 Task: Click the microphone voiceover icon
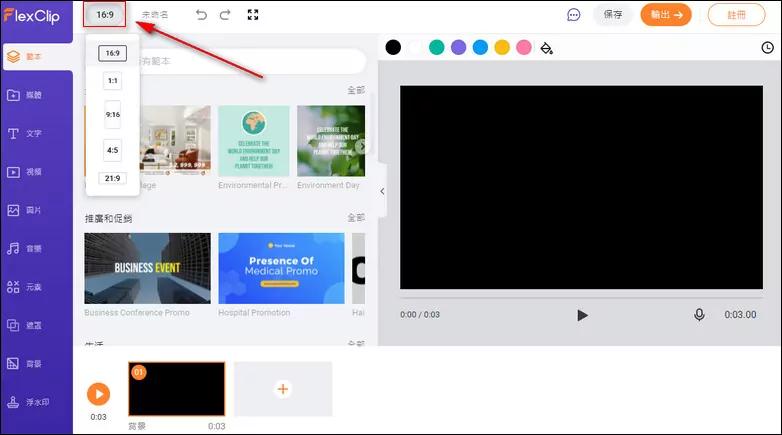click(x=699, y=315)
